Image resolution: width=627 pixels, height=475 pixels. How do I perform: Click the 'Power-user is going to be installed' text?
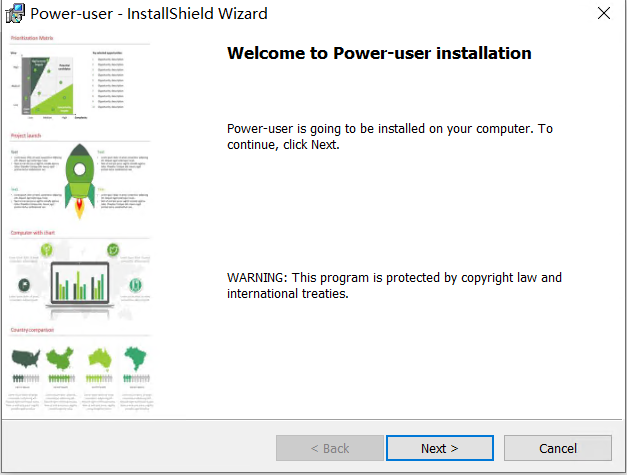[x=390, y=136]
